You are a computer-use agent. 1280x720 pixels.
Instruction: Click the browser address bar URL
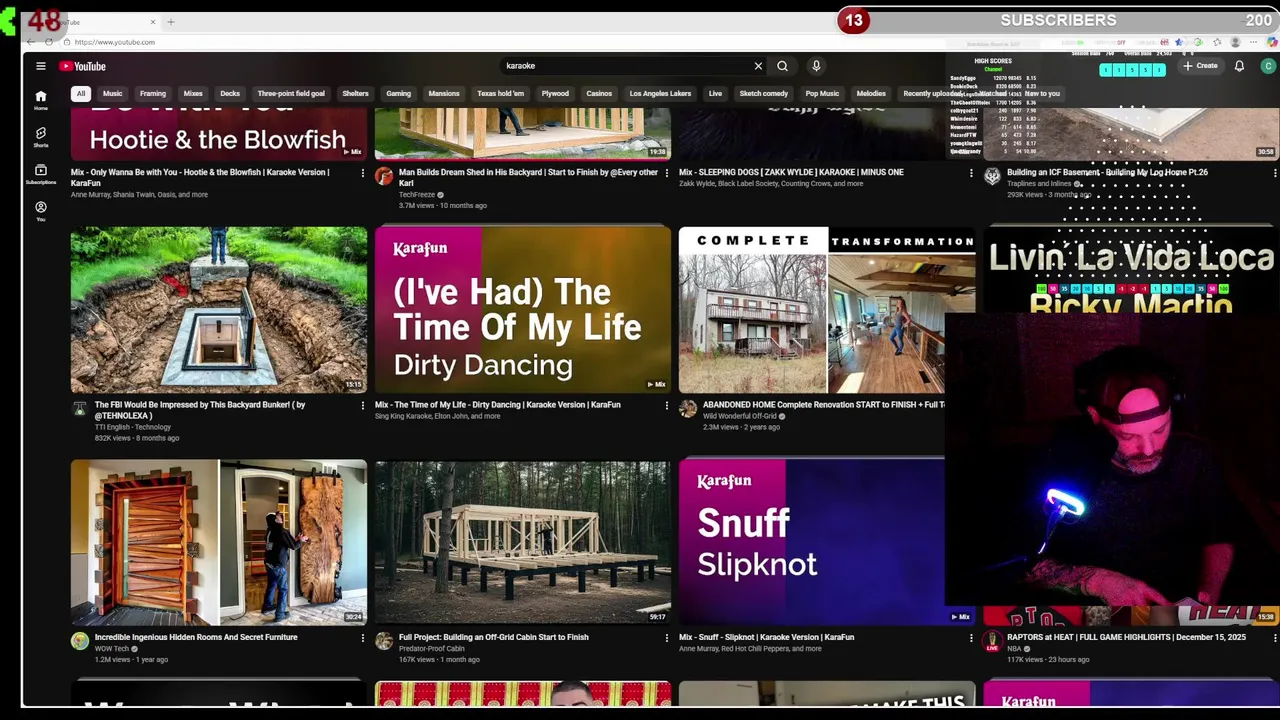[x=115, y=42]
